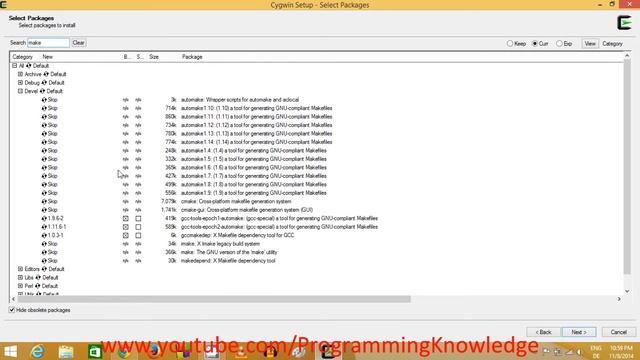Expand the Archive category
The width and height of the screenshot is (640, 360).
[20, 74]
